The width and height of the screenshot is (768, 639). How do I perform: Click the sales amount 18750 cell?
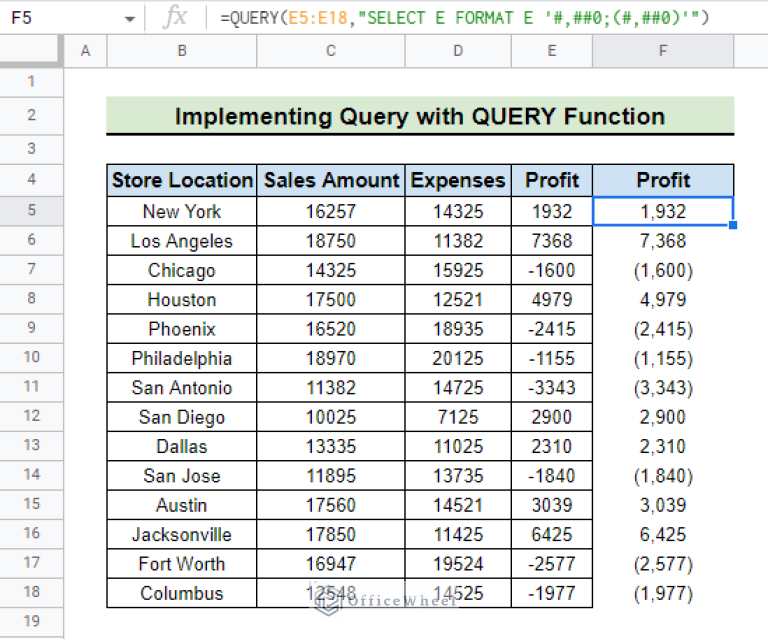click(331, 241)
